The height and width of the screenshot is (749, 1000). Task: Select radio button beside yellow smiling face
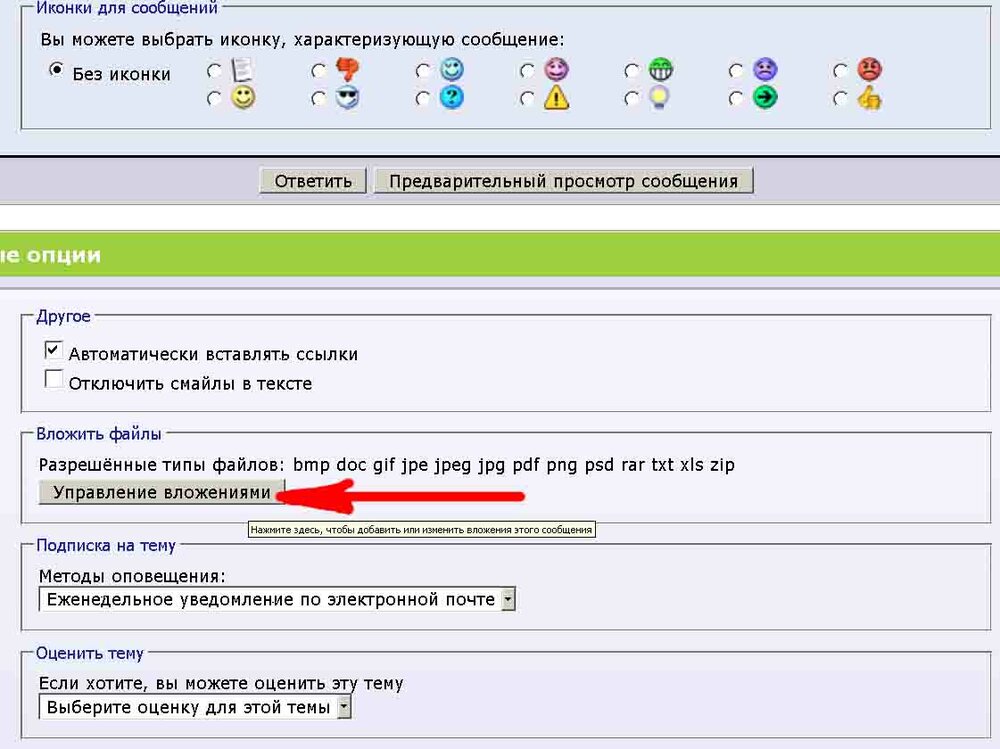pyautogui.click(x=214, y=99)
